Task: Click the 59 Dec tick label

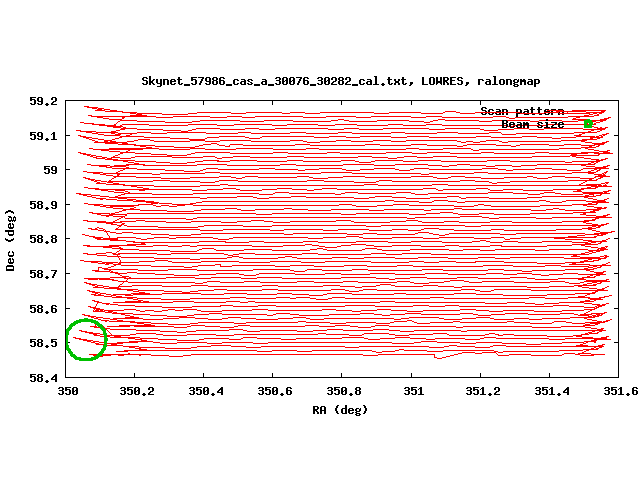Action: point(51,170)
